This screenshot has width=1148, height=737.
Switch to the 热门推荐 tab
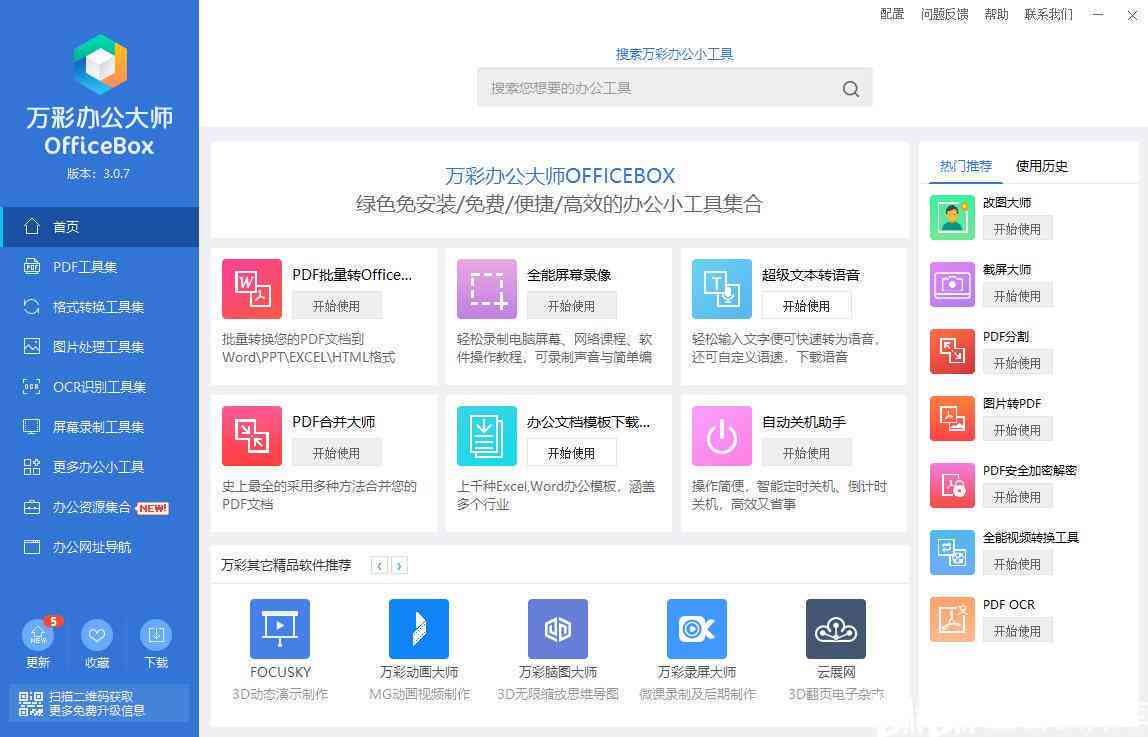click(966, 166)
